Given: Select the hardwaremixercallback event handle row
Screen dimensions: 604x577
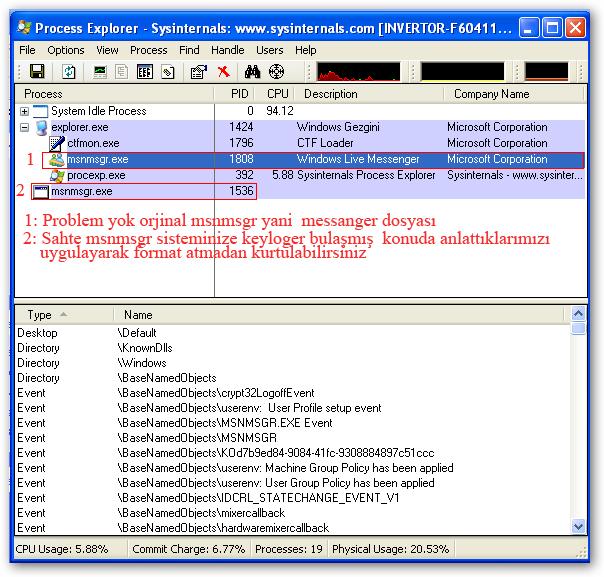Looking at the screenshot, I should point(293,528).
